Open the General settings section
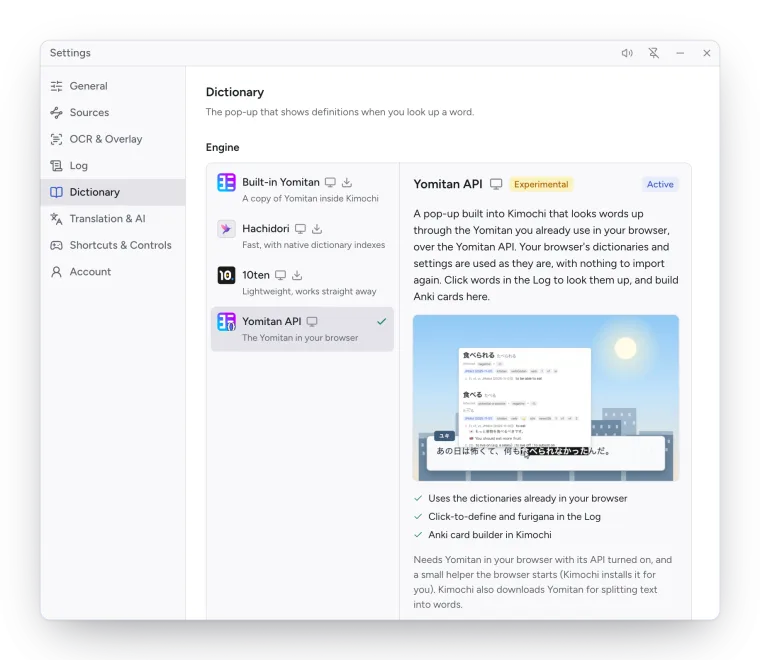This screenshot has height=660, width=760. point(113,86)
